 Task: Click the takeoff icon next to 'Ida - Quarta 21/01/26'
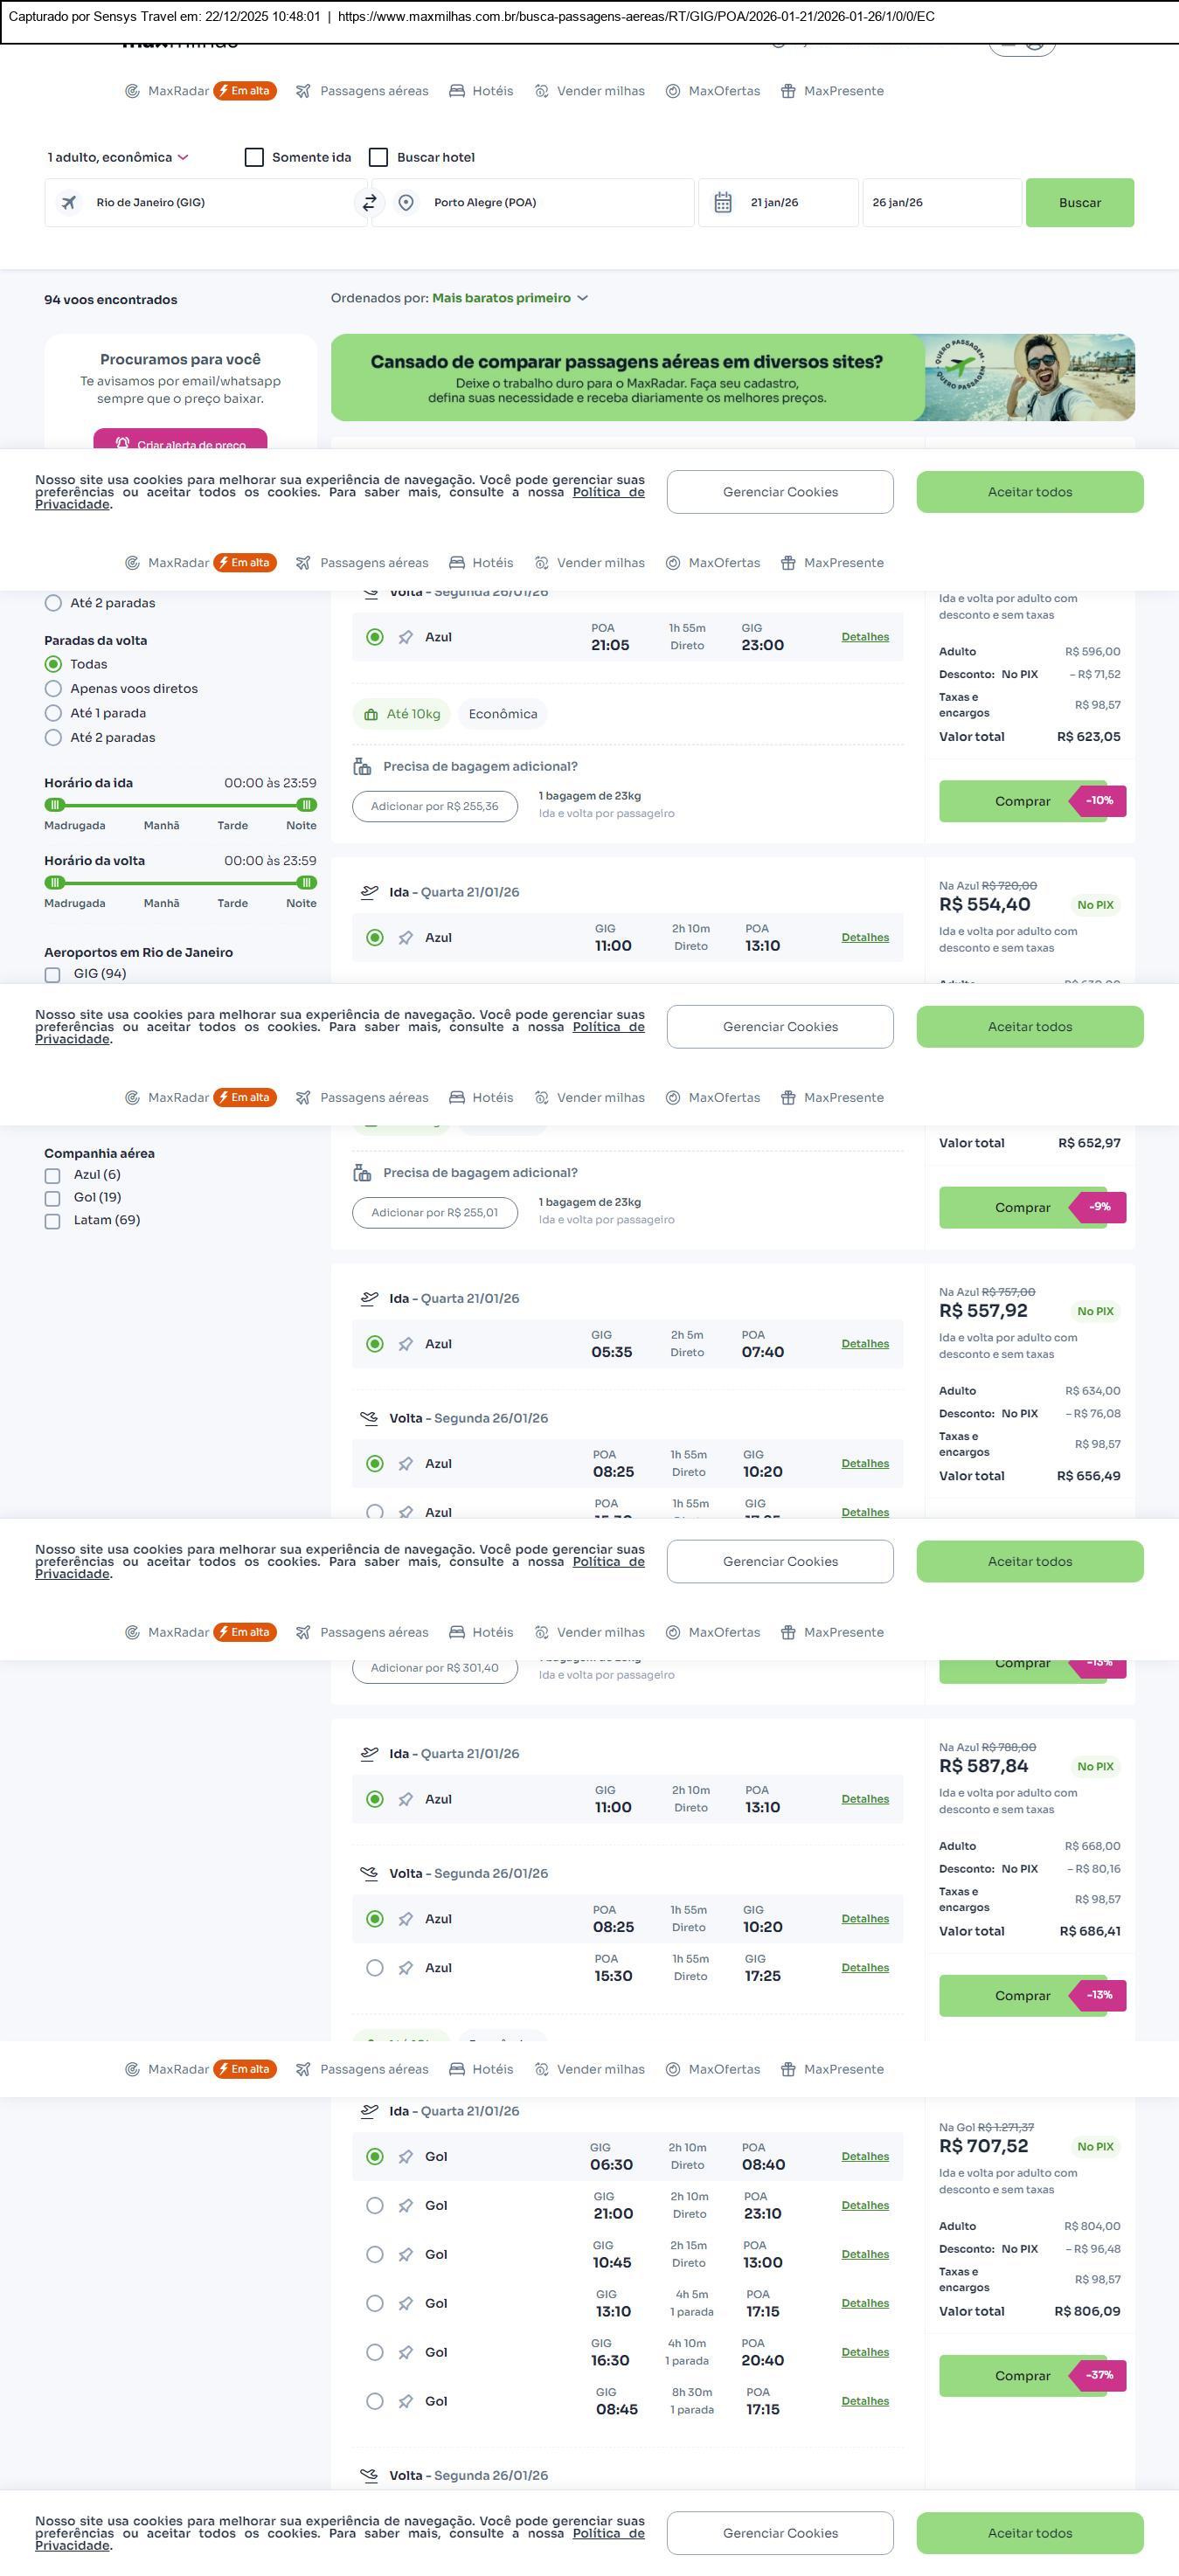[x=369, y=892]
